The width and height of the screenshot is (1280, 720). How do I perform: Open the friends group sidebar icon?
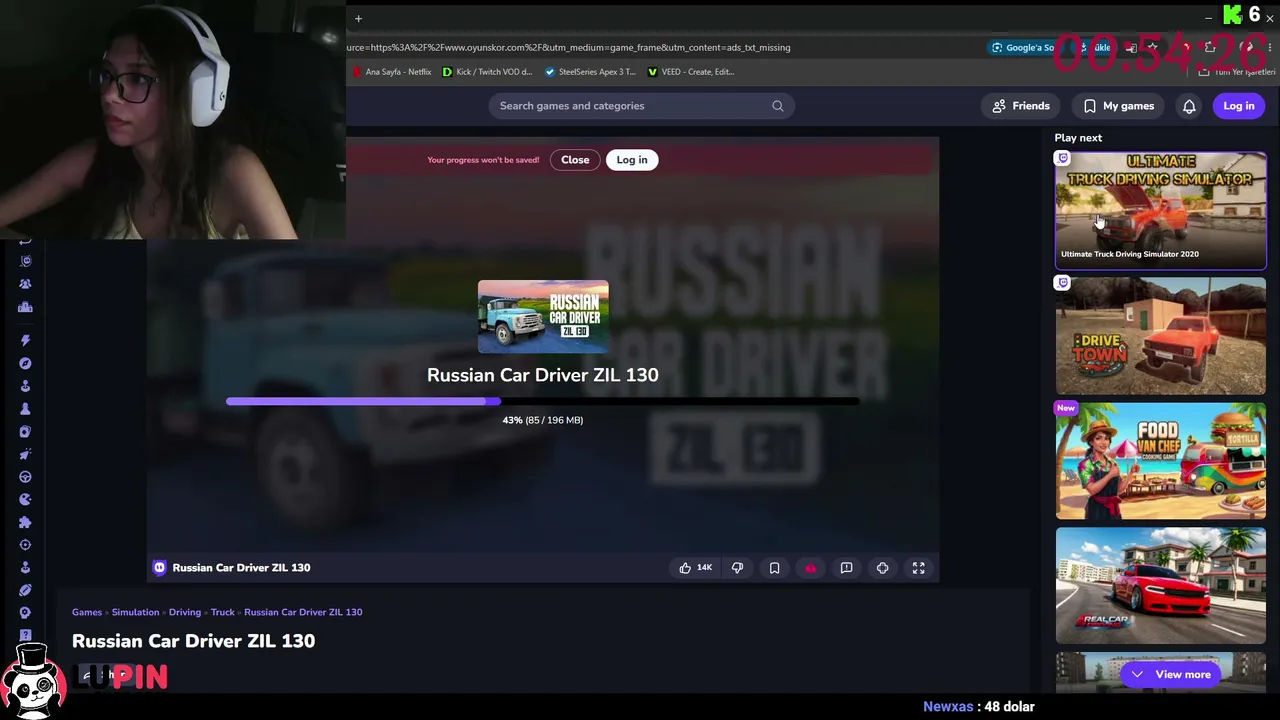coord(25,284)
